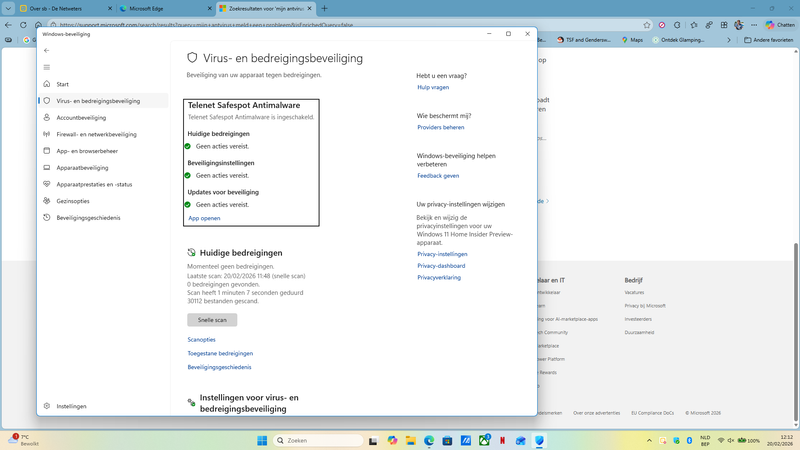800x450 pixels.
Task: Start a Snelle scan
Action: (212, 320)
